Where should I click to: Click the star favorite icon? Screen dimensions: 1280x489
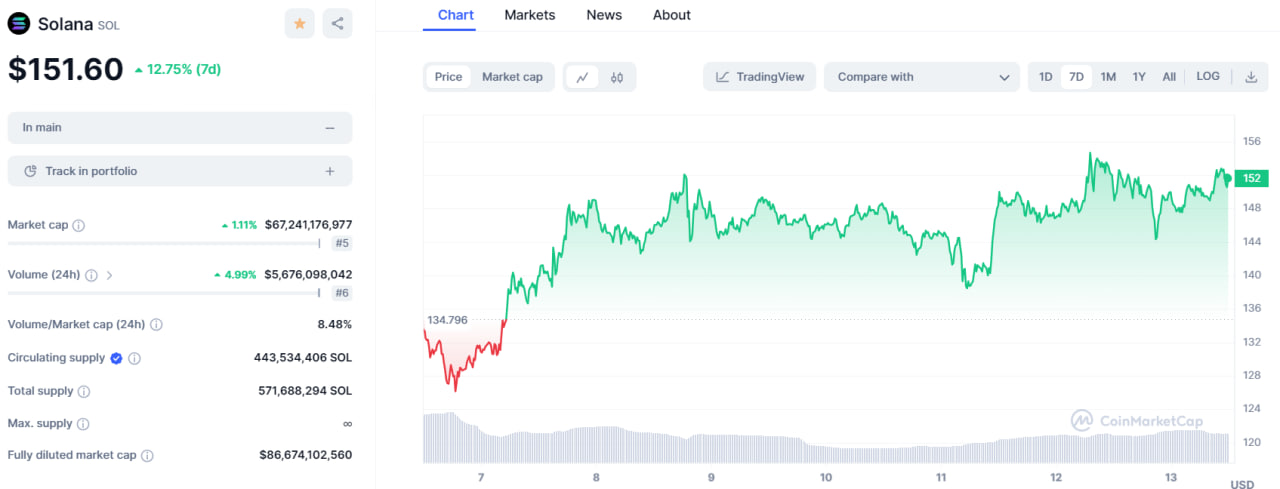(x=299, y=24)
